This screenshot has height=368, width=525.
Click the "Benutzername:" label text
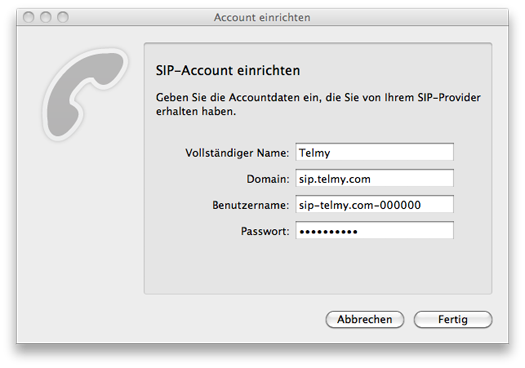pos(250,205)
